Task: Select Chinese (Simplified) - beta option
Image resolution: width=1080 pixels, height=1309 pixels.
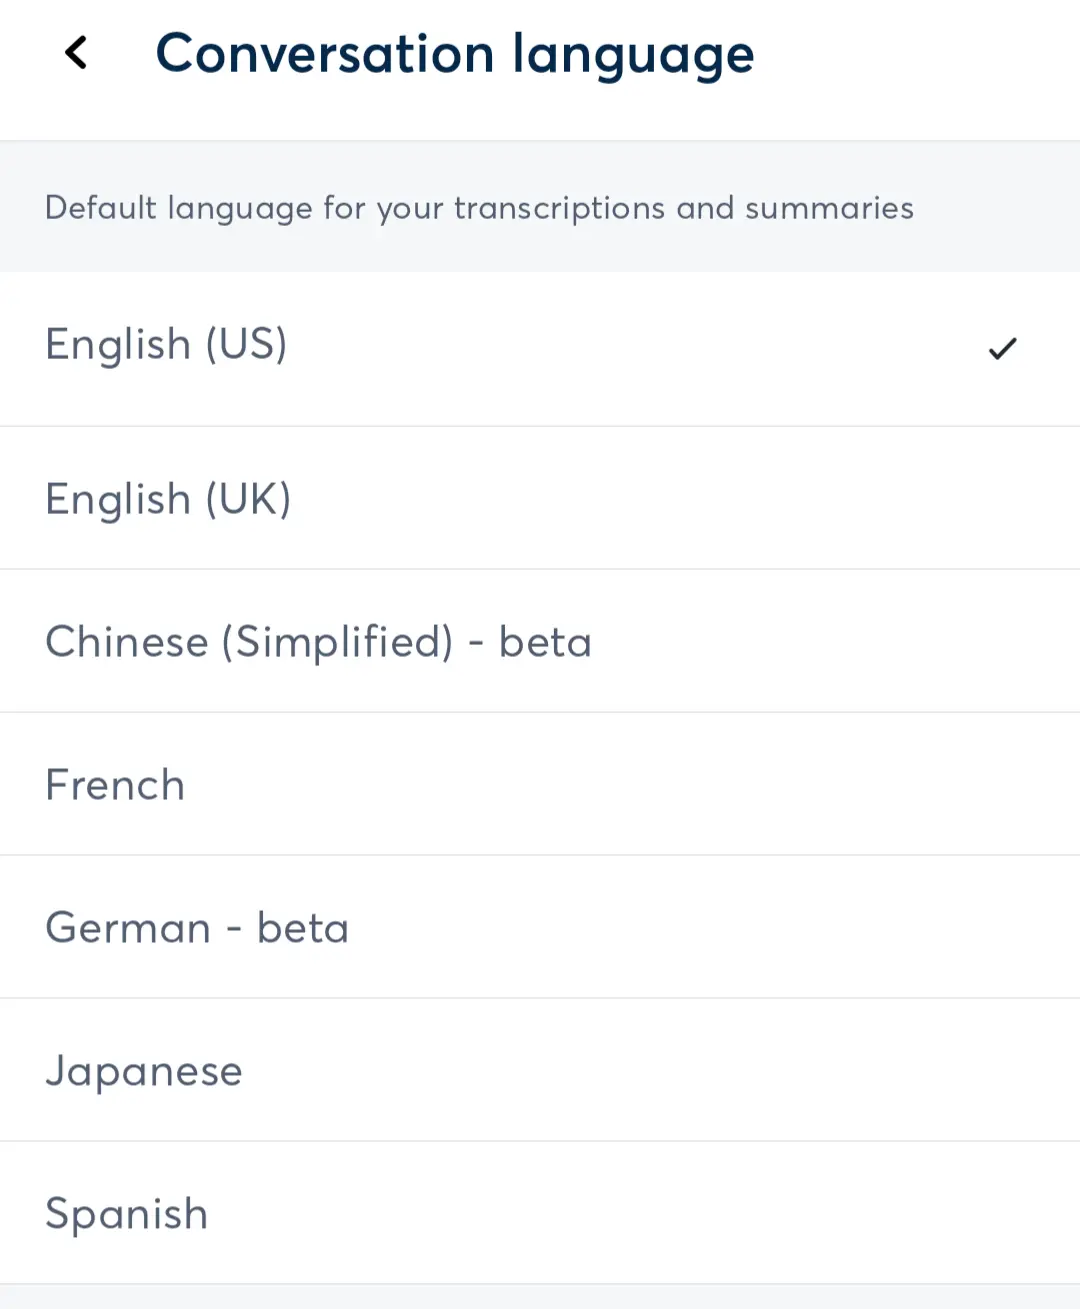Action: [x=540, y=641]
